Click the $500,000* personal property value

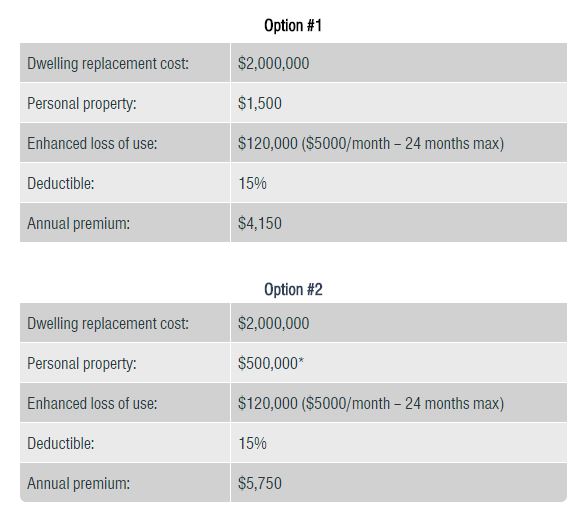click(271, 364)
